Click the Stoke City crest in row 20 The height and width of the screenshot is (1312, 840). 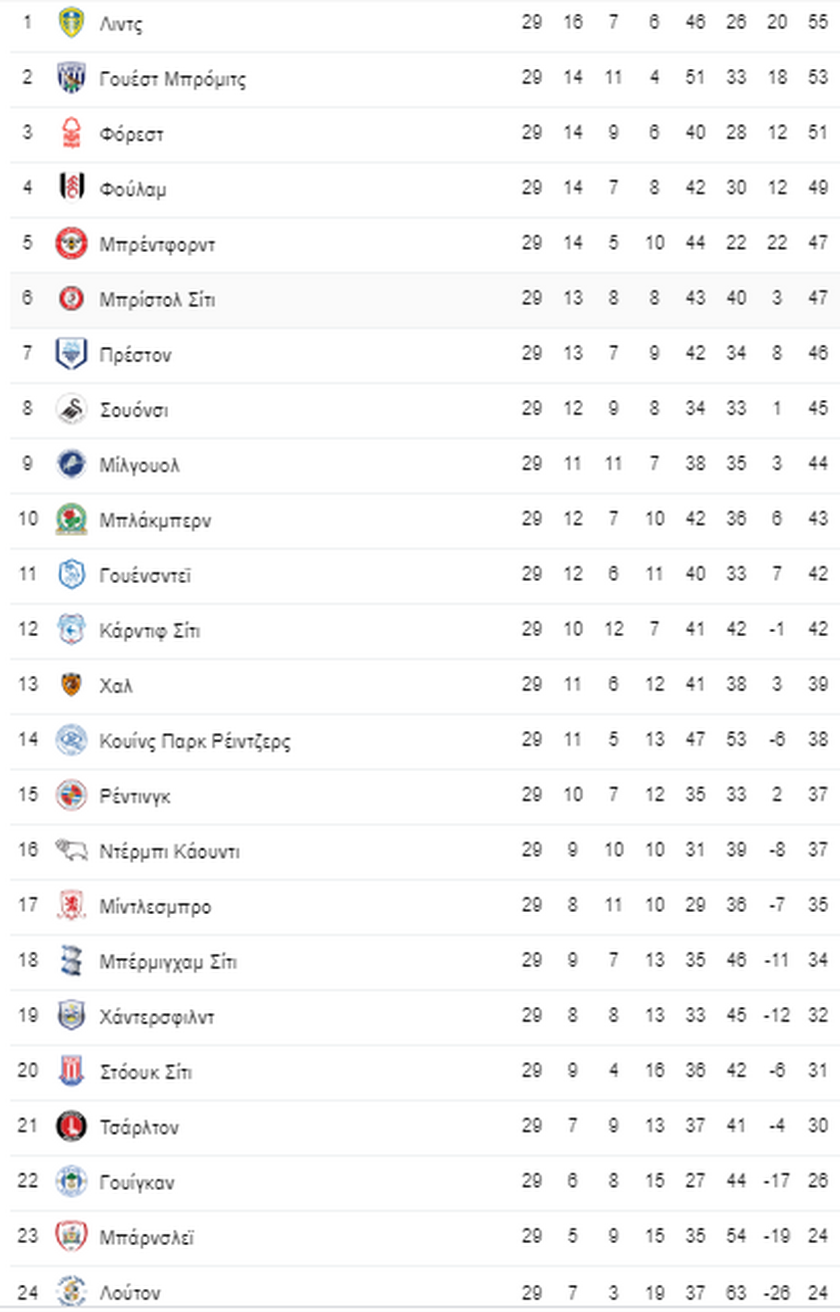click(x=71, y=1071)
